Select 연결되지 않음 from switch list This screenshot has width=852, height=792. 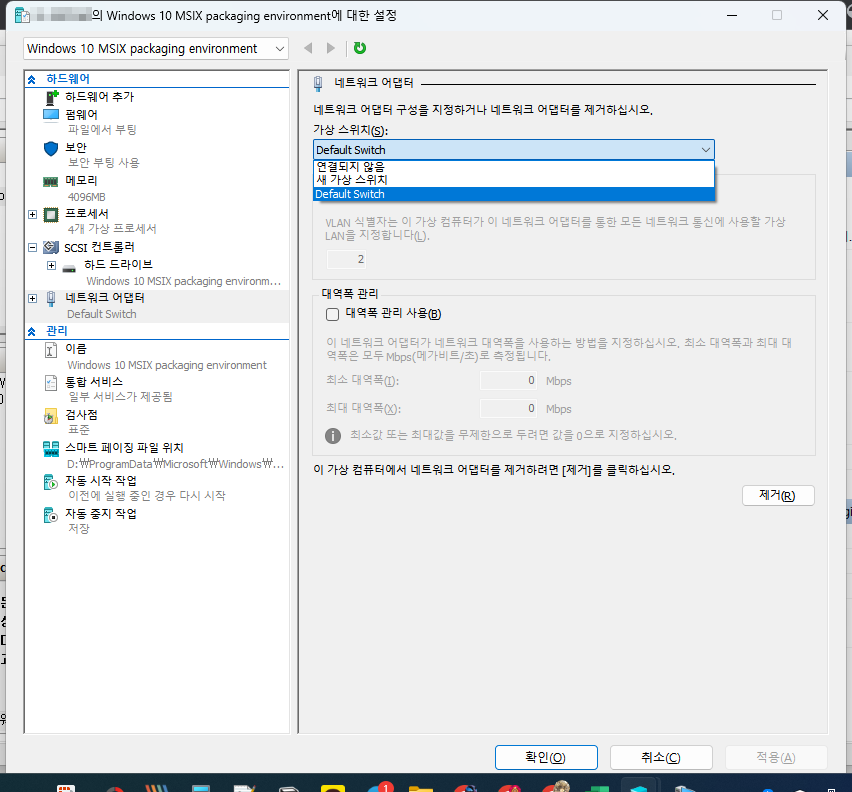pos(513,167)
